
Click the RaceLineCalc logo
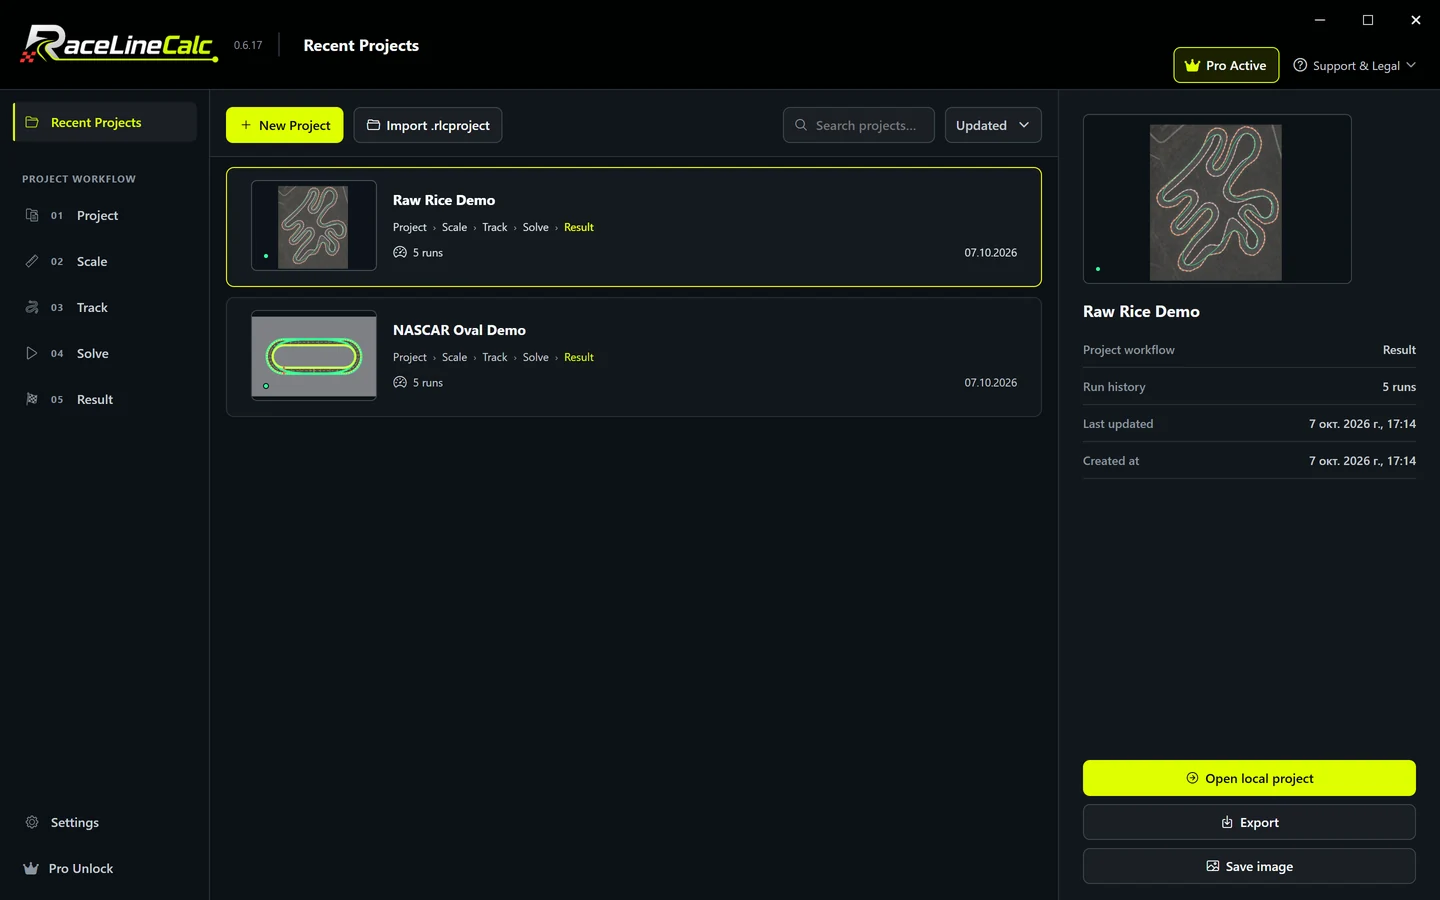119,44
